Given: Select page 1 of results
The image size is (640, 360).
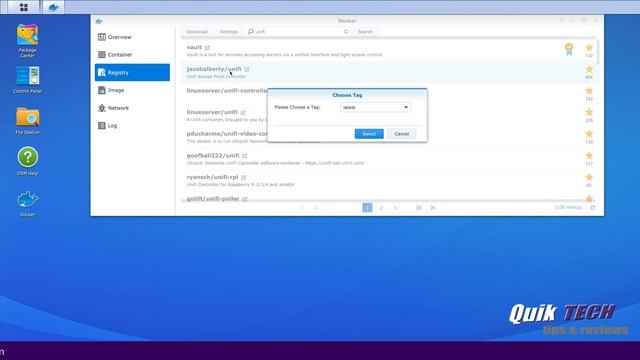Looking at the screenshot, I should pyautogui.click(x=367, y=208).
